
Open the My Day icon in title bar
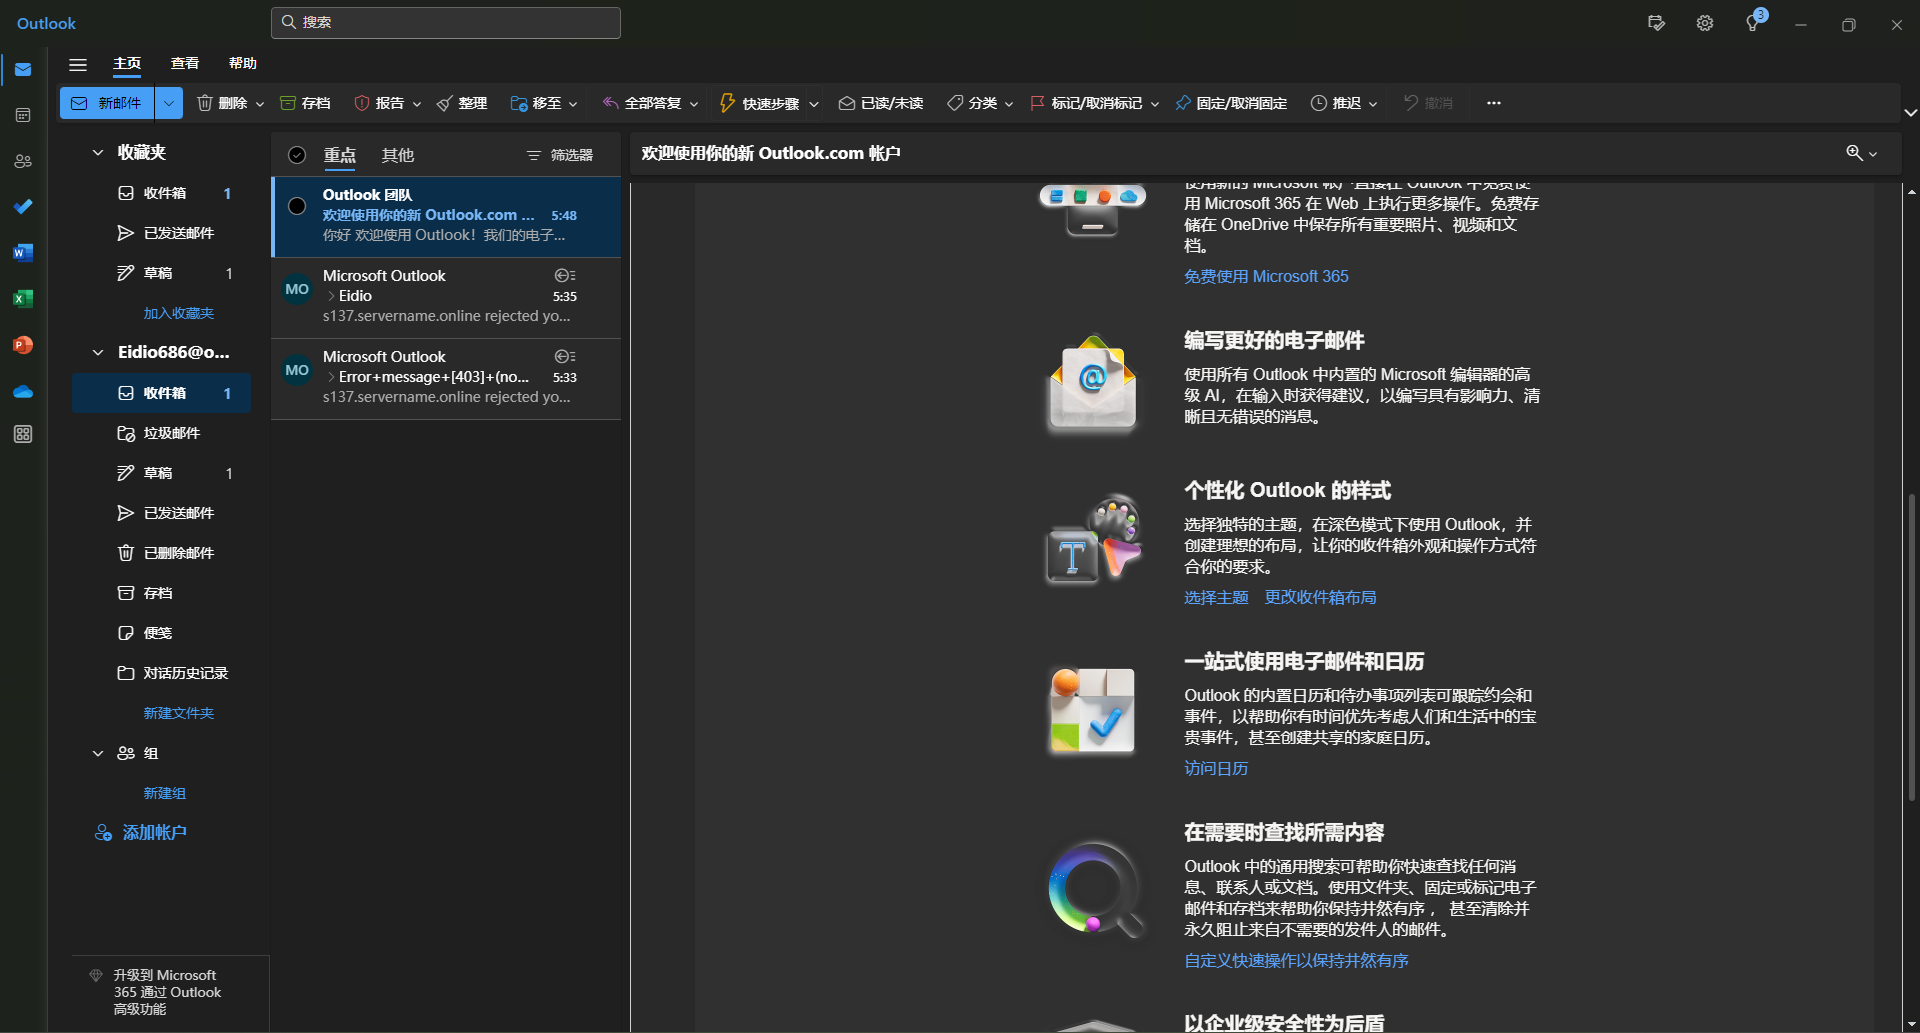1657,23
